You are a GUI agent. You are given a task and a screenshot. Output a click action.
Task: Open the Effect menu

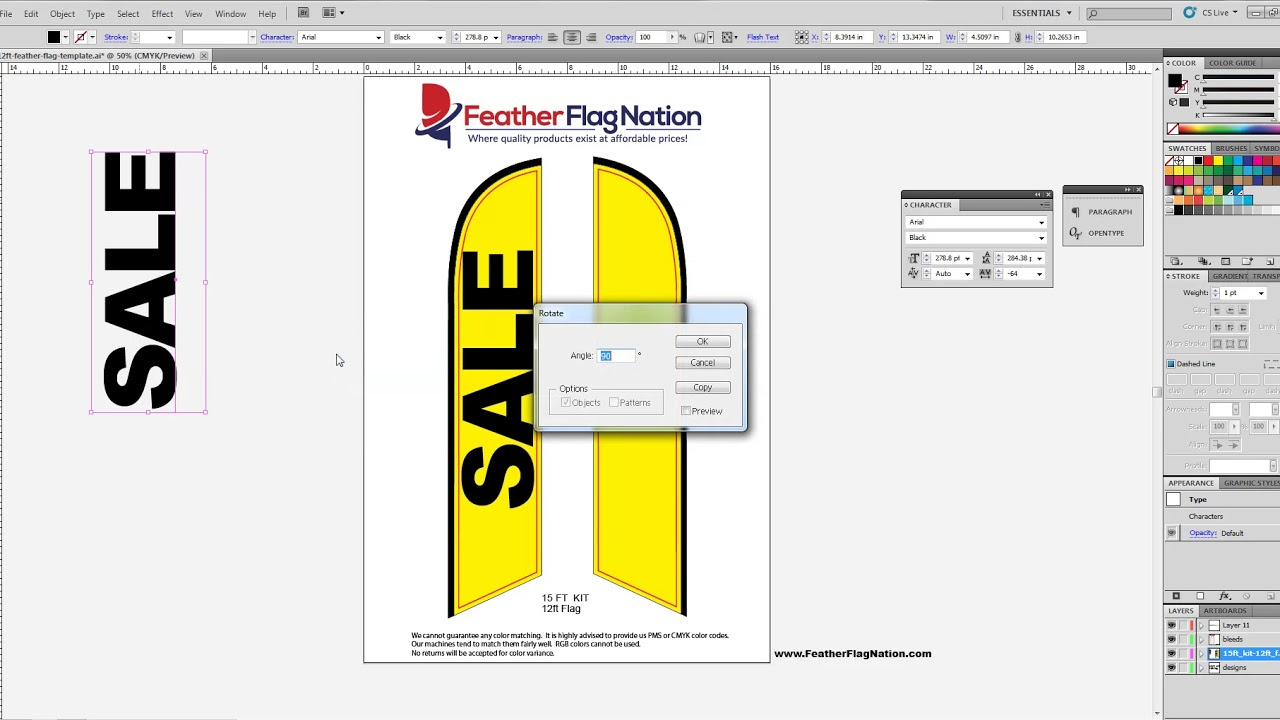click(162, 13)
